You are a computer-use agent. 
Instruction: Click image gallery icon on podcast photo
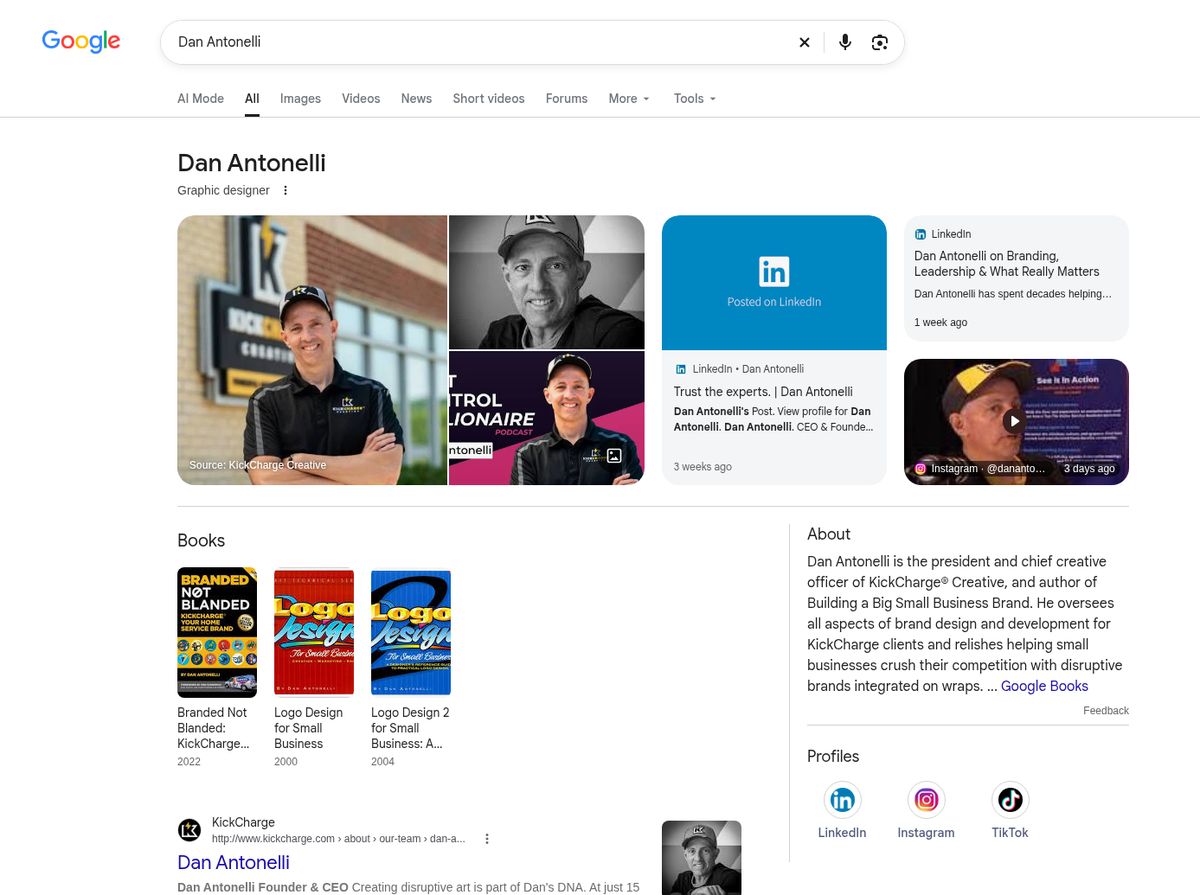[x=615, y=456]
